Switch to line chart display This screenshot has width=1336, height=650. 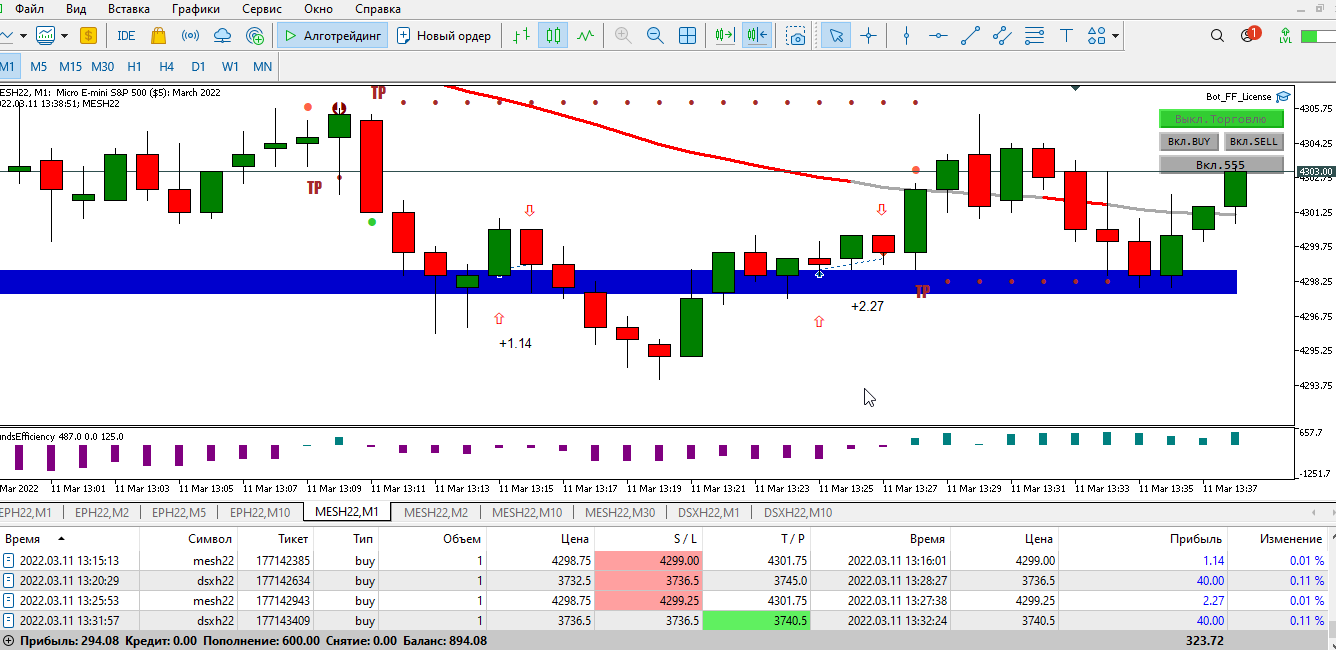[x=585, y=36]
